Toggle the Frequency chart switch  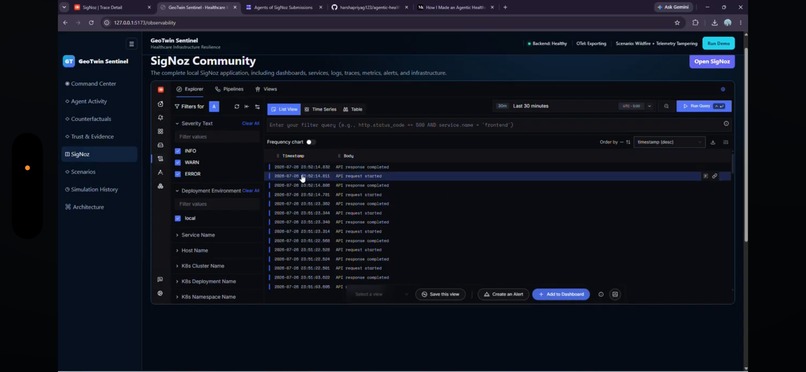coord(310,142)
